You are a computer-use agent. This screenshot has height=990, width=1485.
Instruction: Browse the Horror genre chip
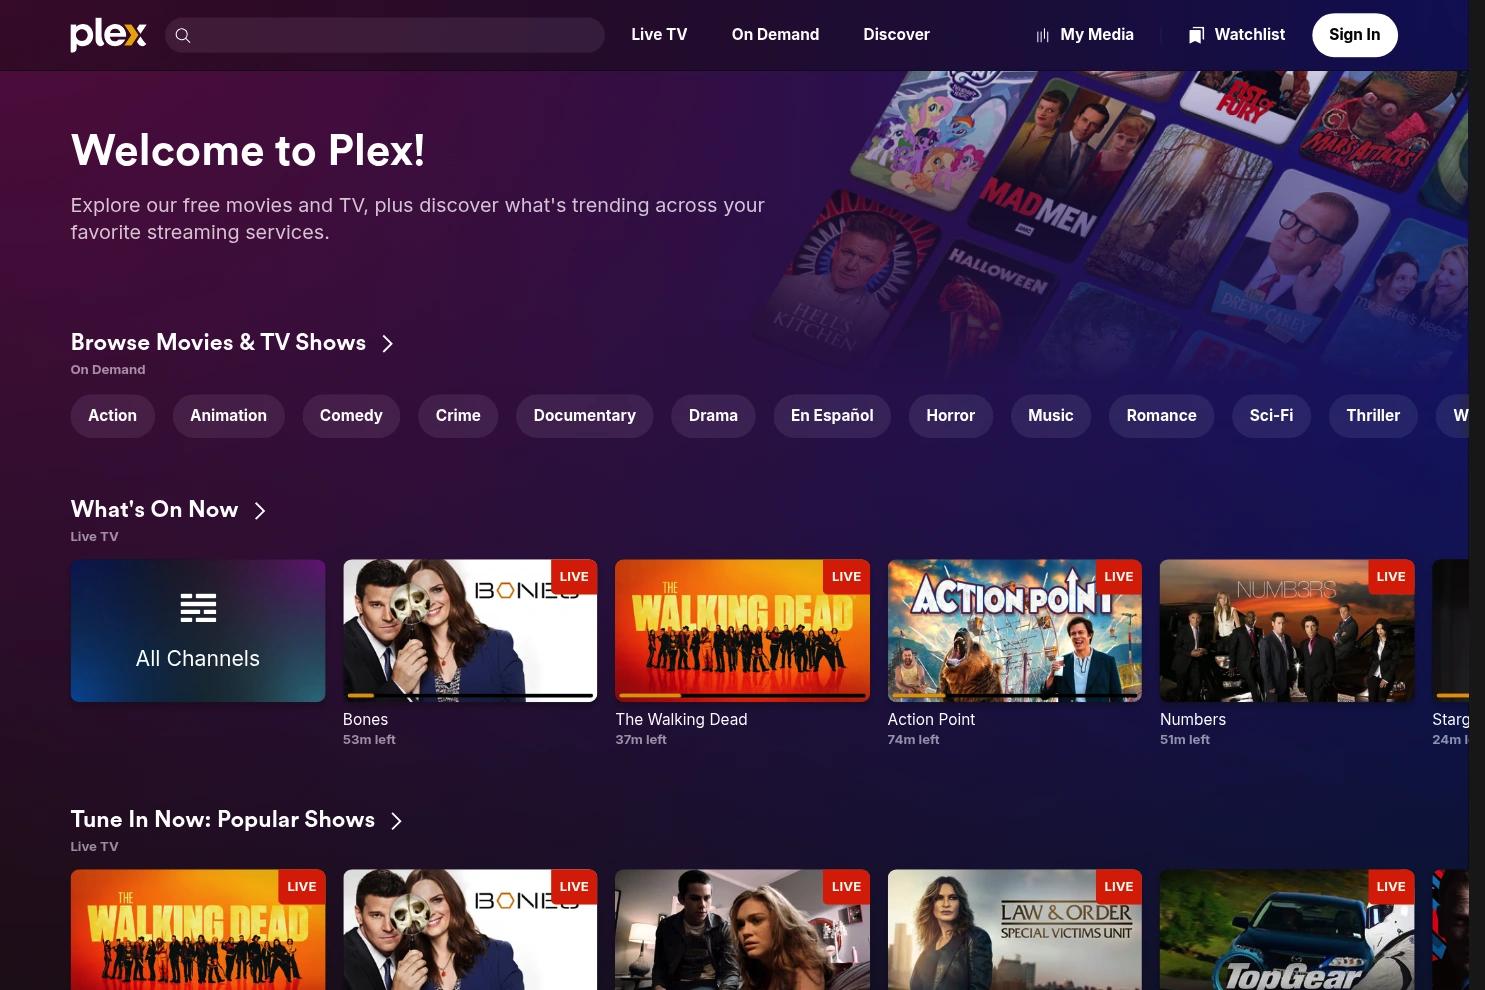951,416
